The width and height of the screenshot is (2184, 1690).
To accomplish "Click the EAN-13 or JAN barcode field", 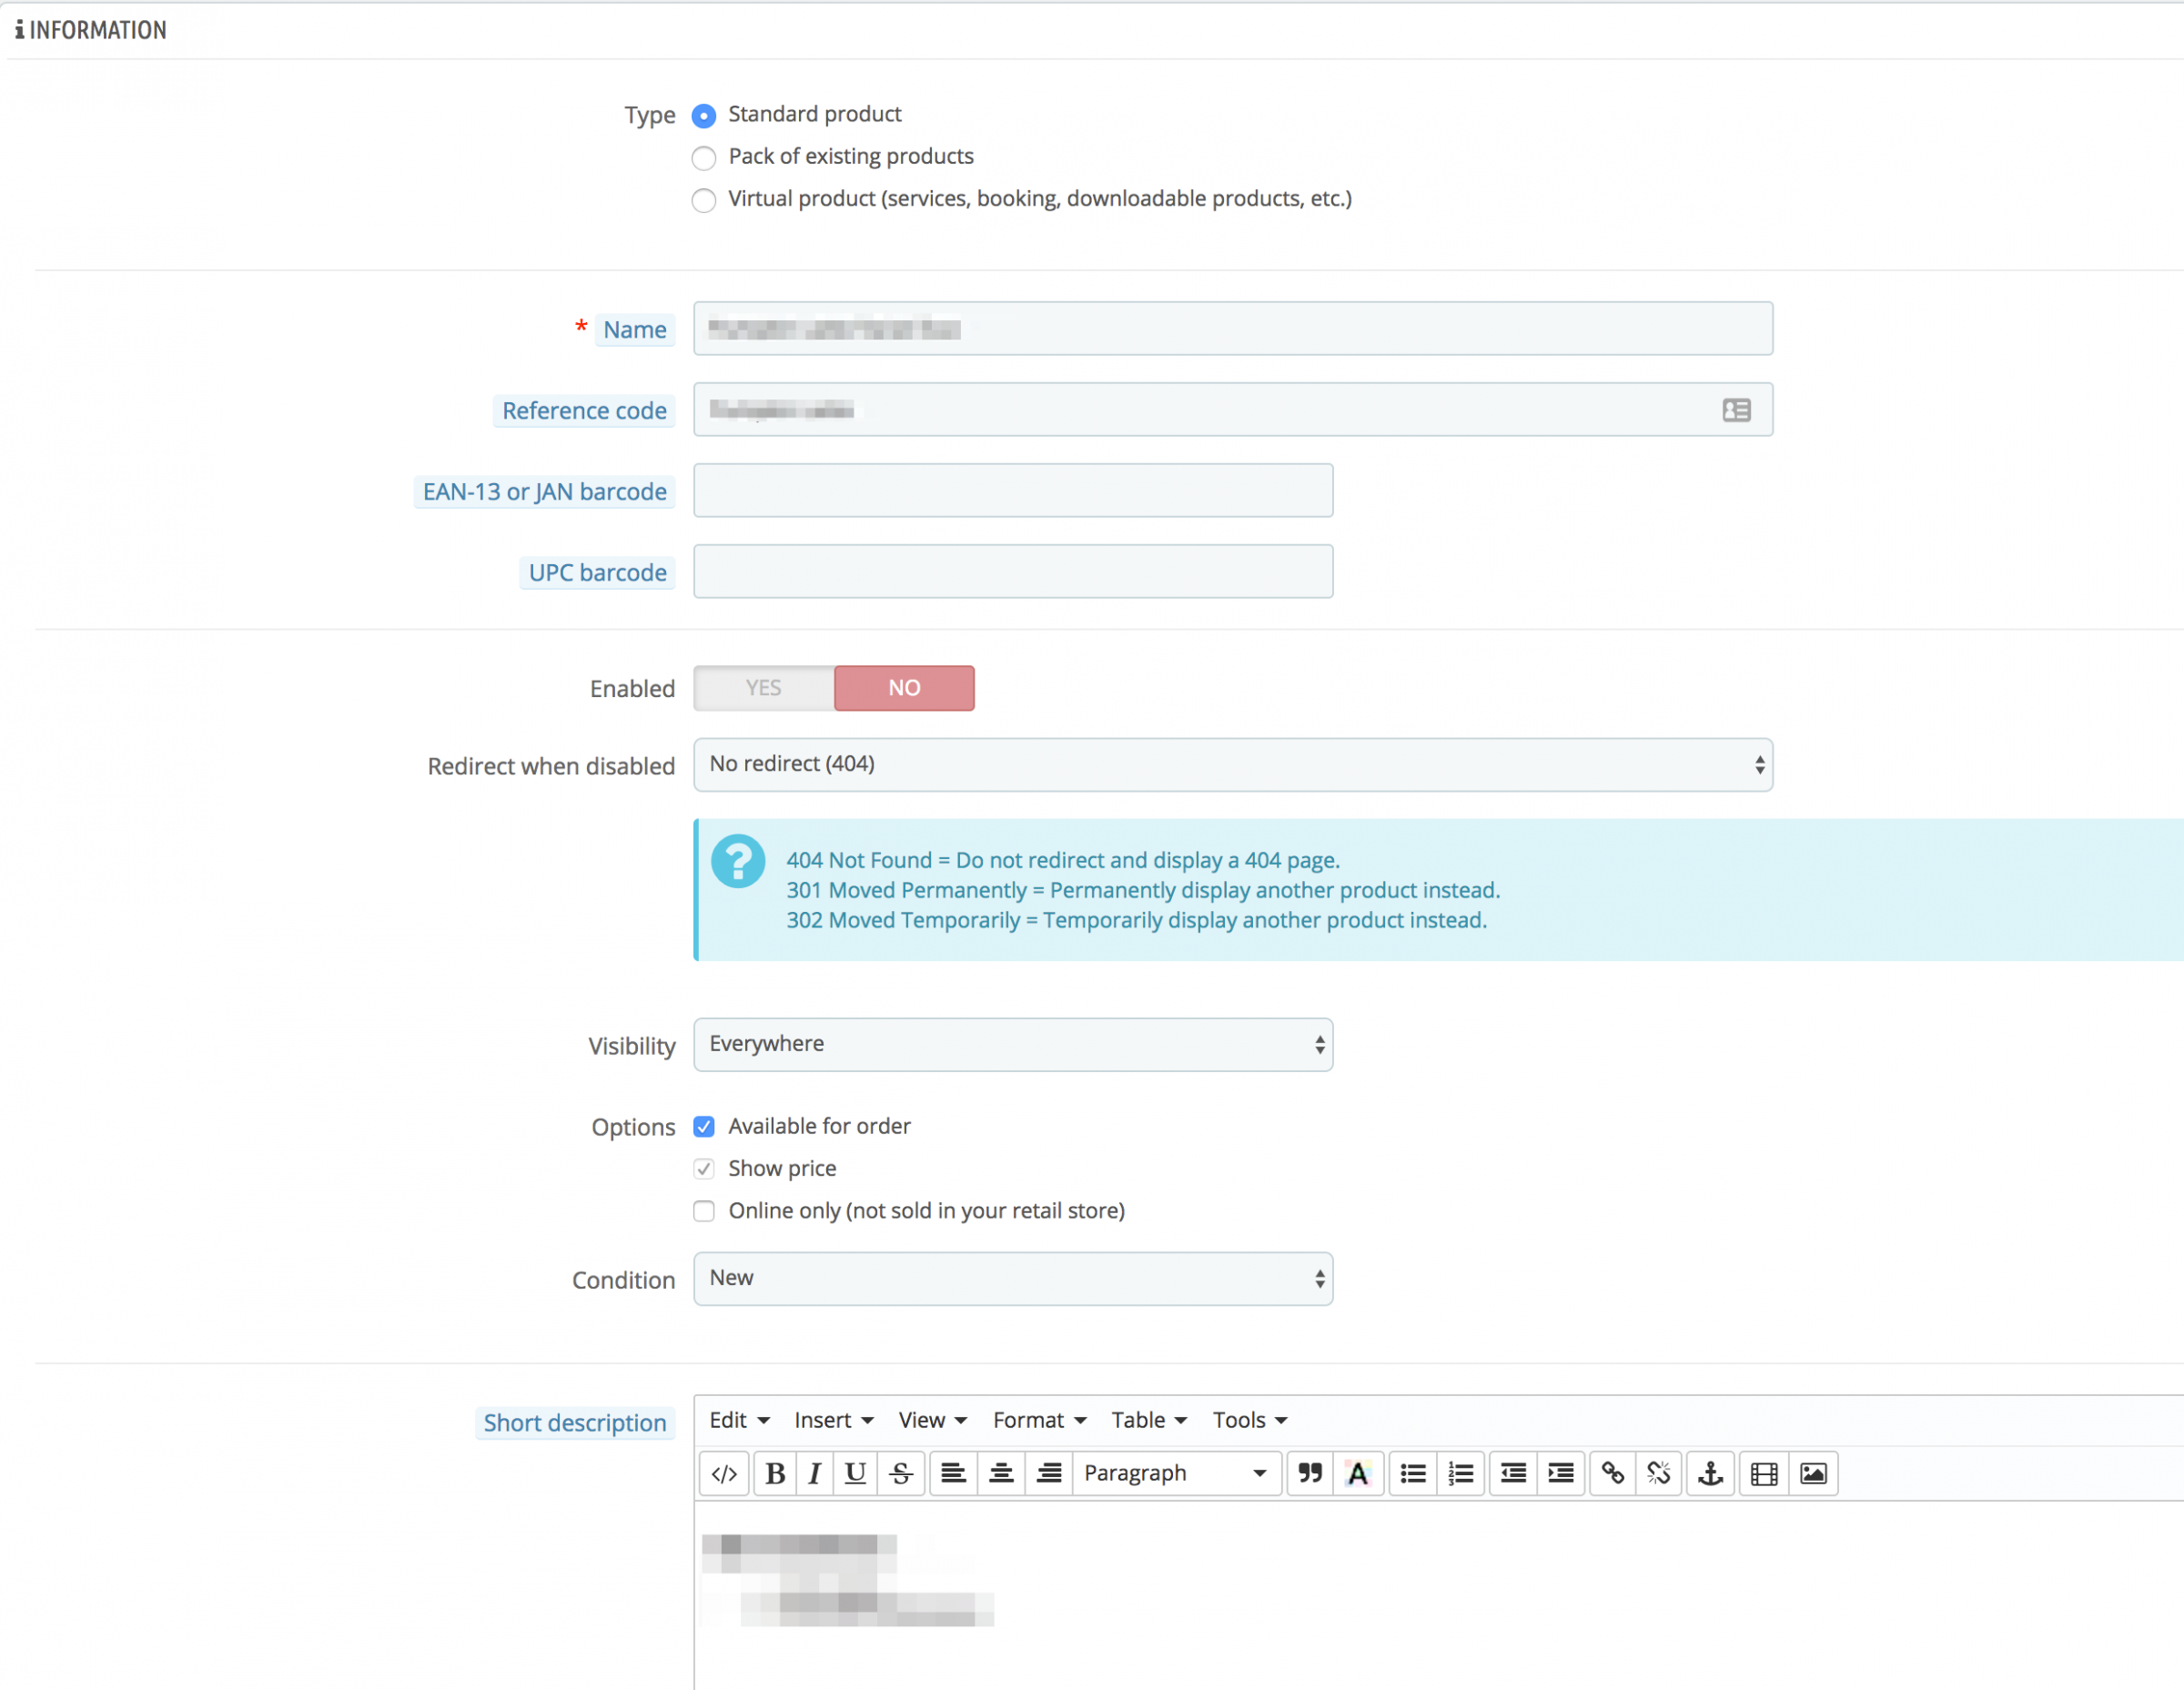I will coord(1012,491).
